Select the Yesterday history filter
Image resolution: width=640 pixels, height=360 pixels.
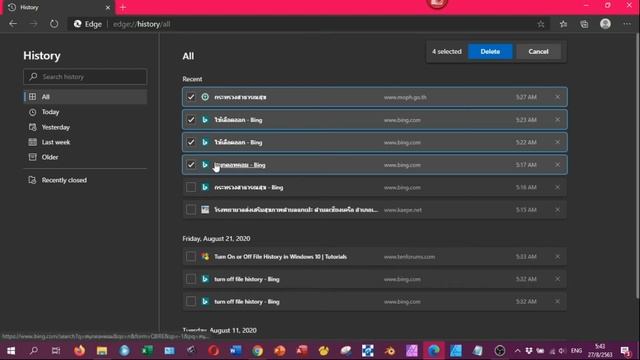click(85, 127)
